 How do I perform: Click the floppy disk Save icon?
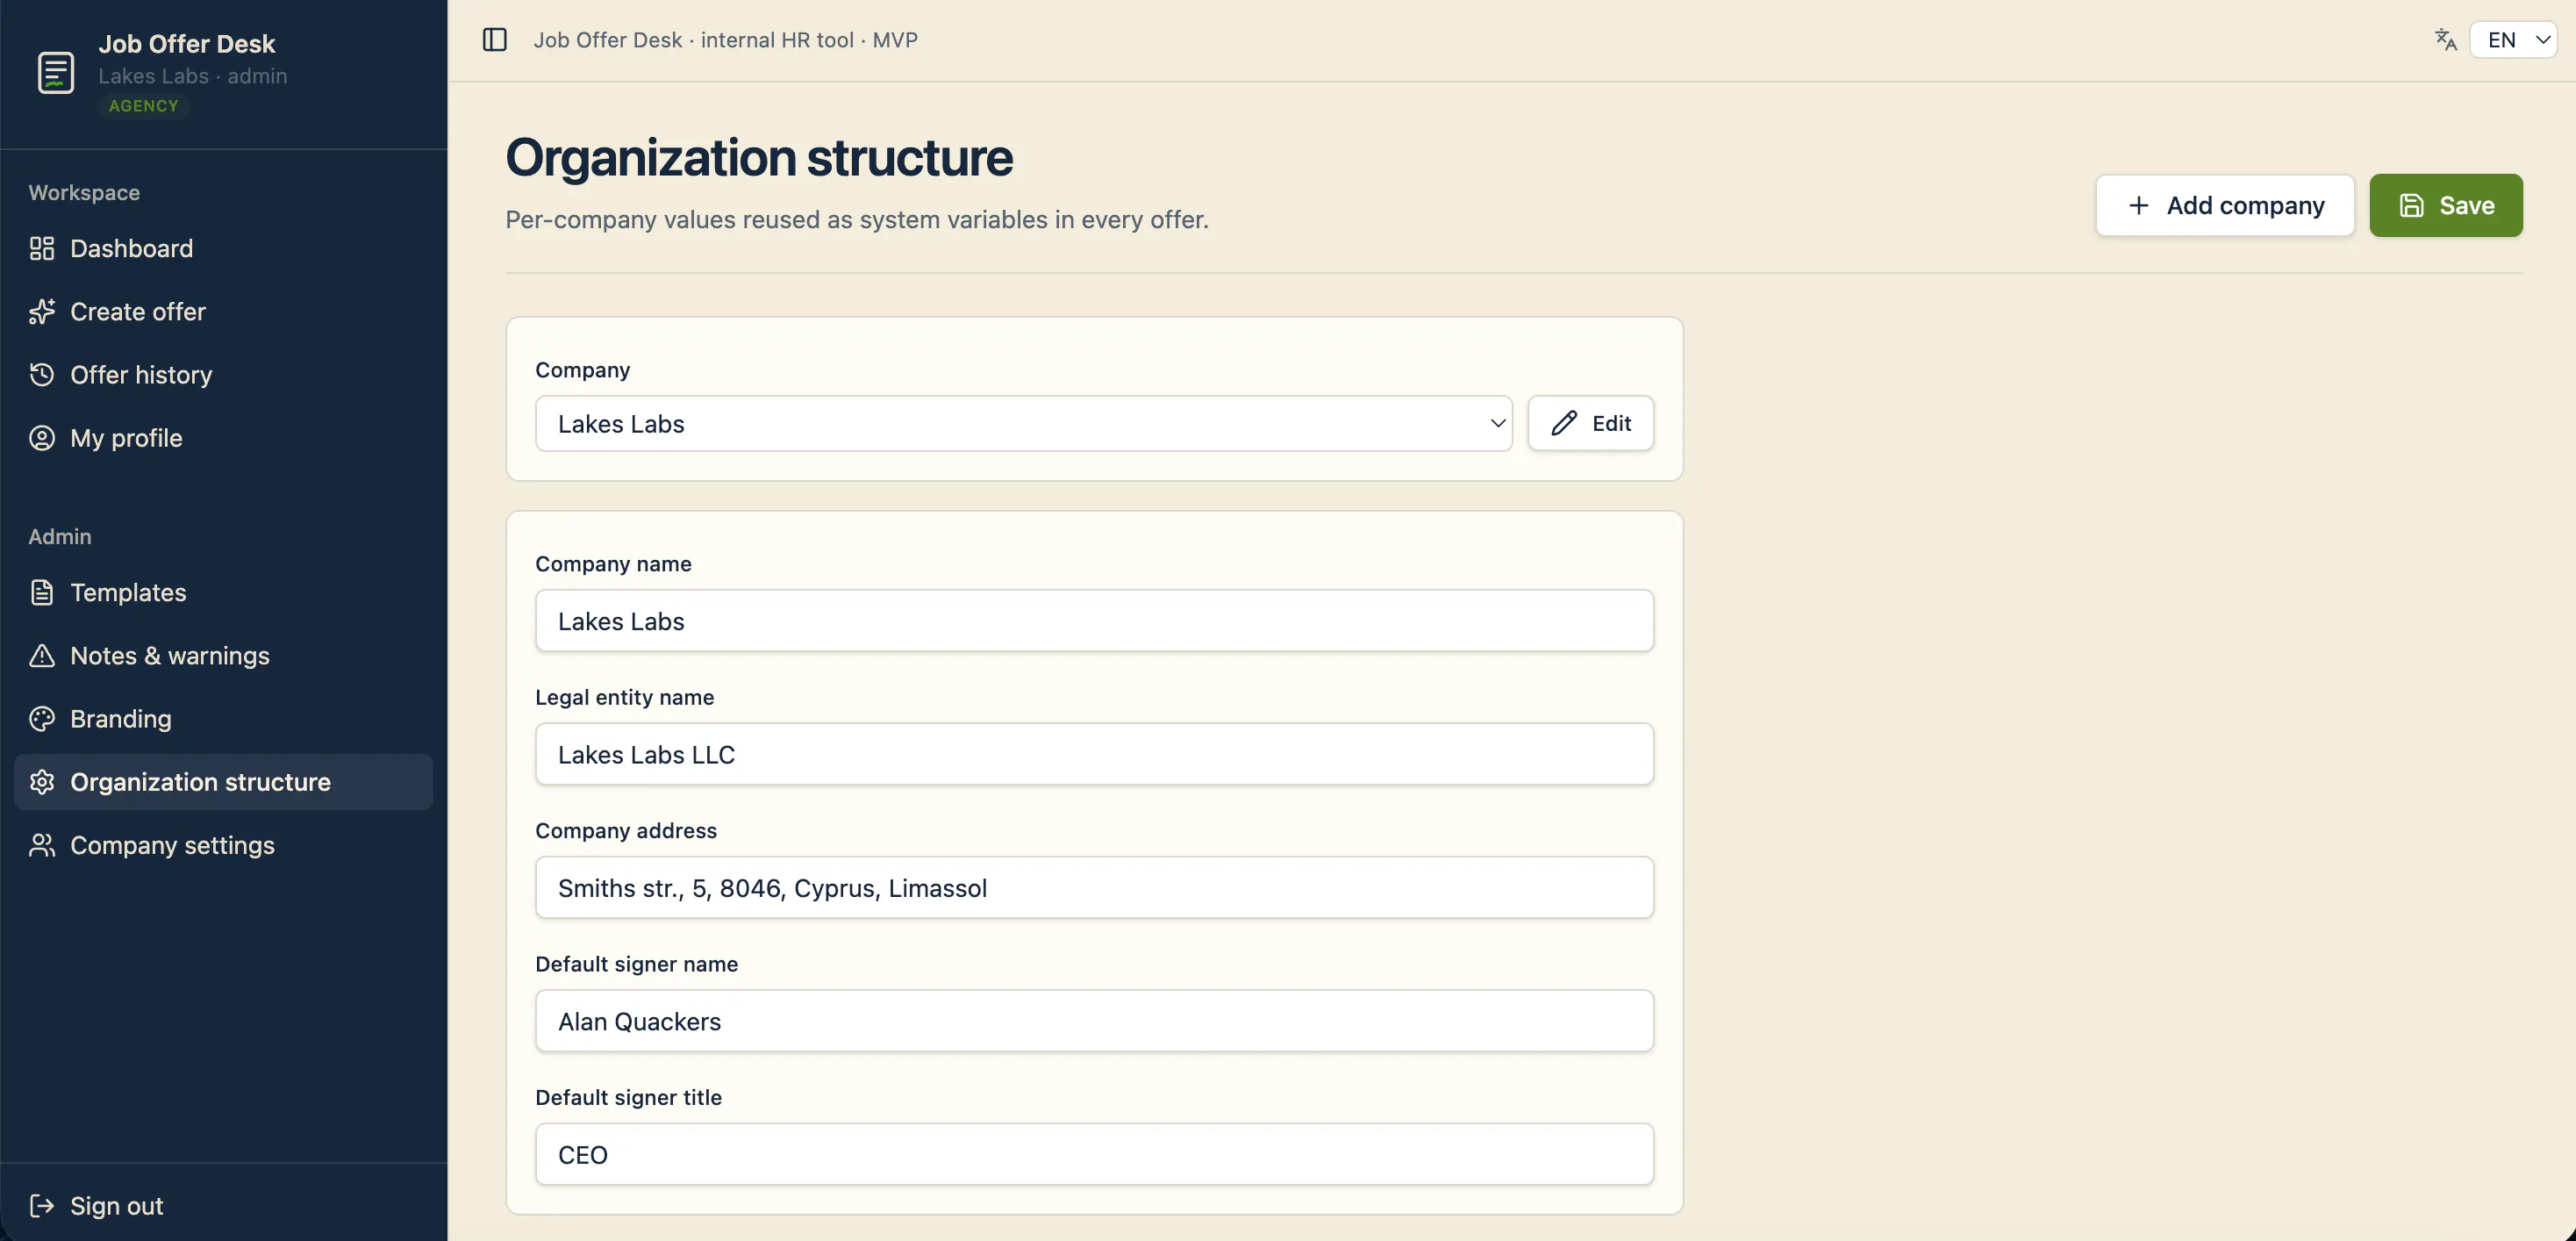(2411, 205)
